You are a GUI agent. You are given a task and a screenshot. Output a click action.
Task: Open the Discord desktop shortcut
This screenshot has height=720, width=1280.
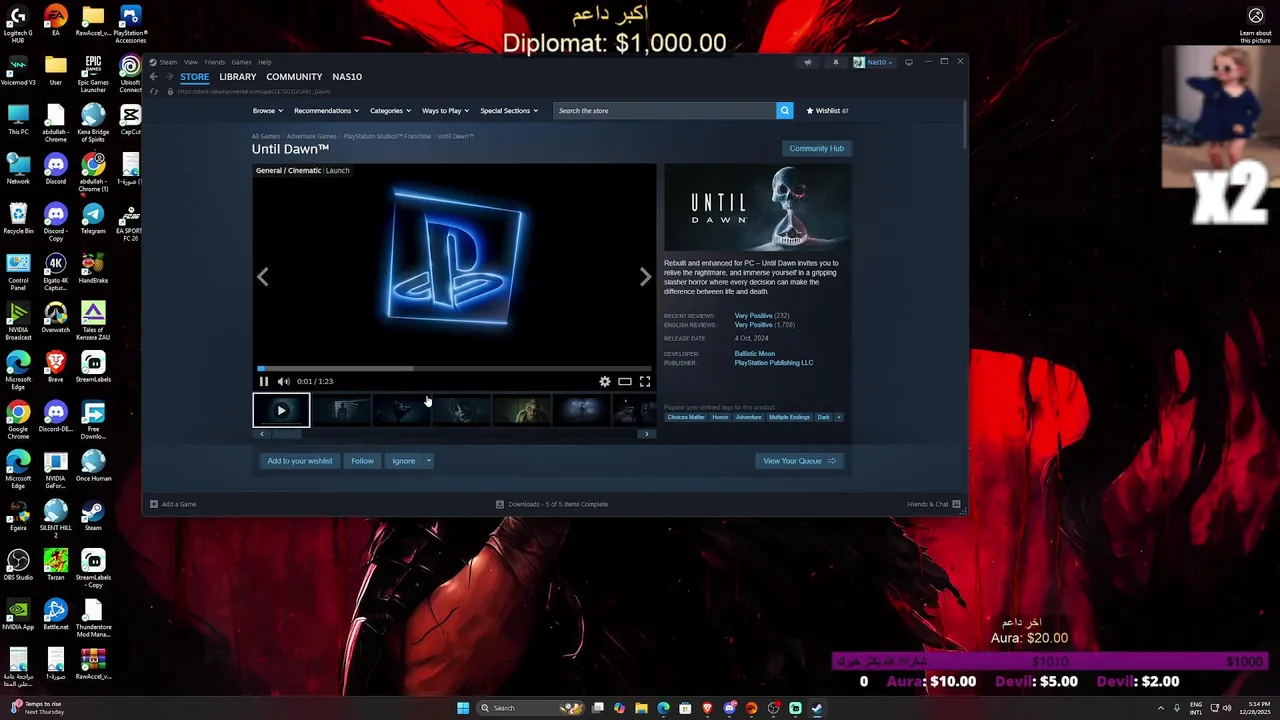tap(56, 168)
